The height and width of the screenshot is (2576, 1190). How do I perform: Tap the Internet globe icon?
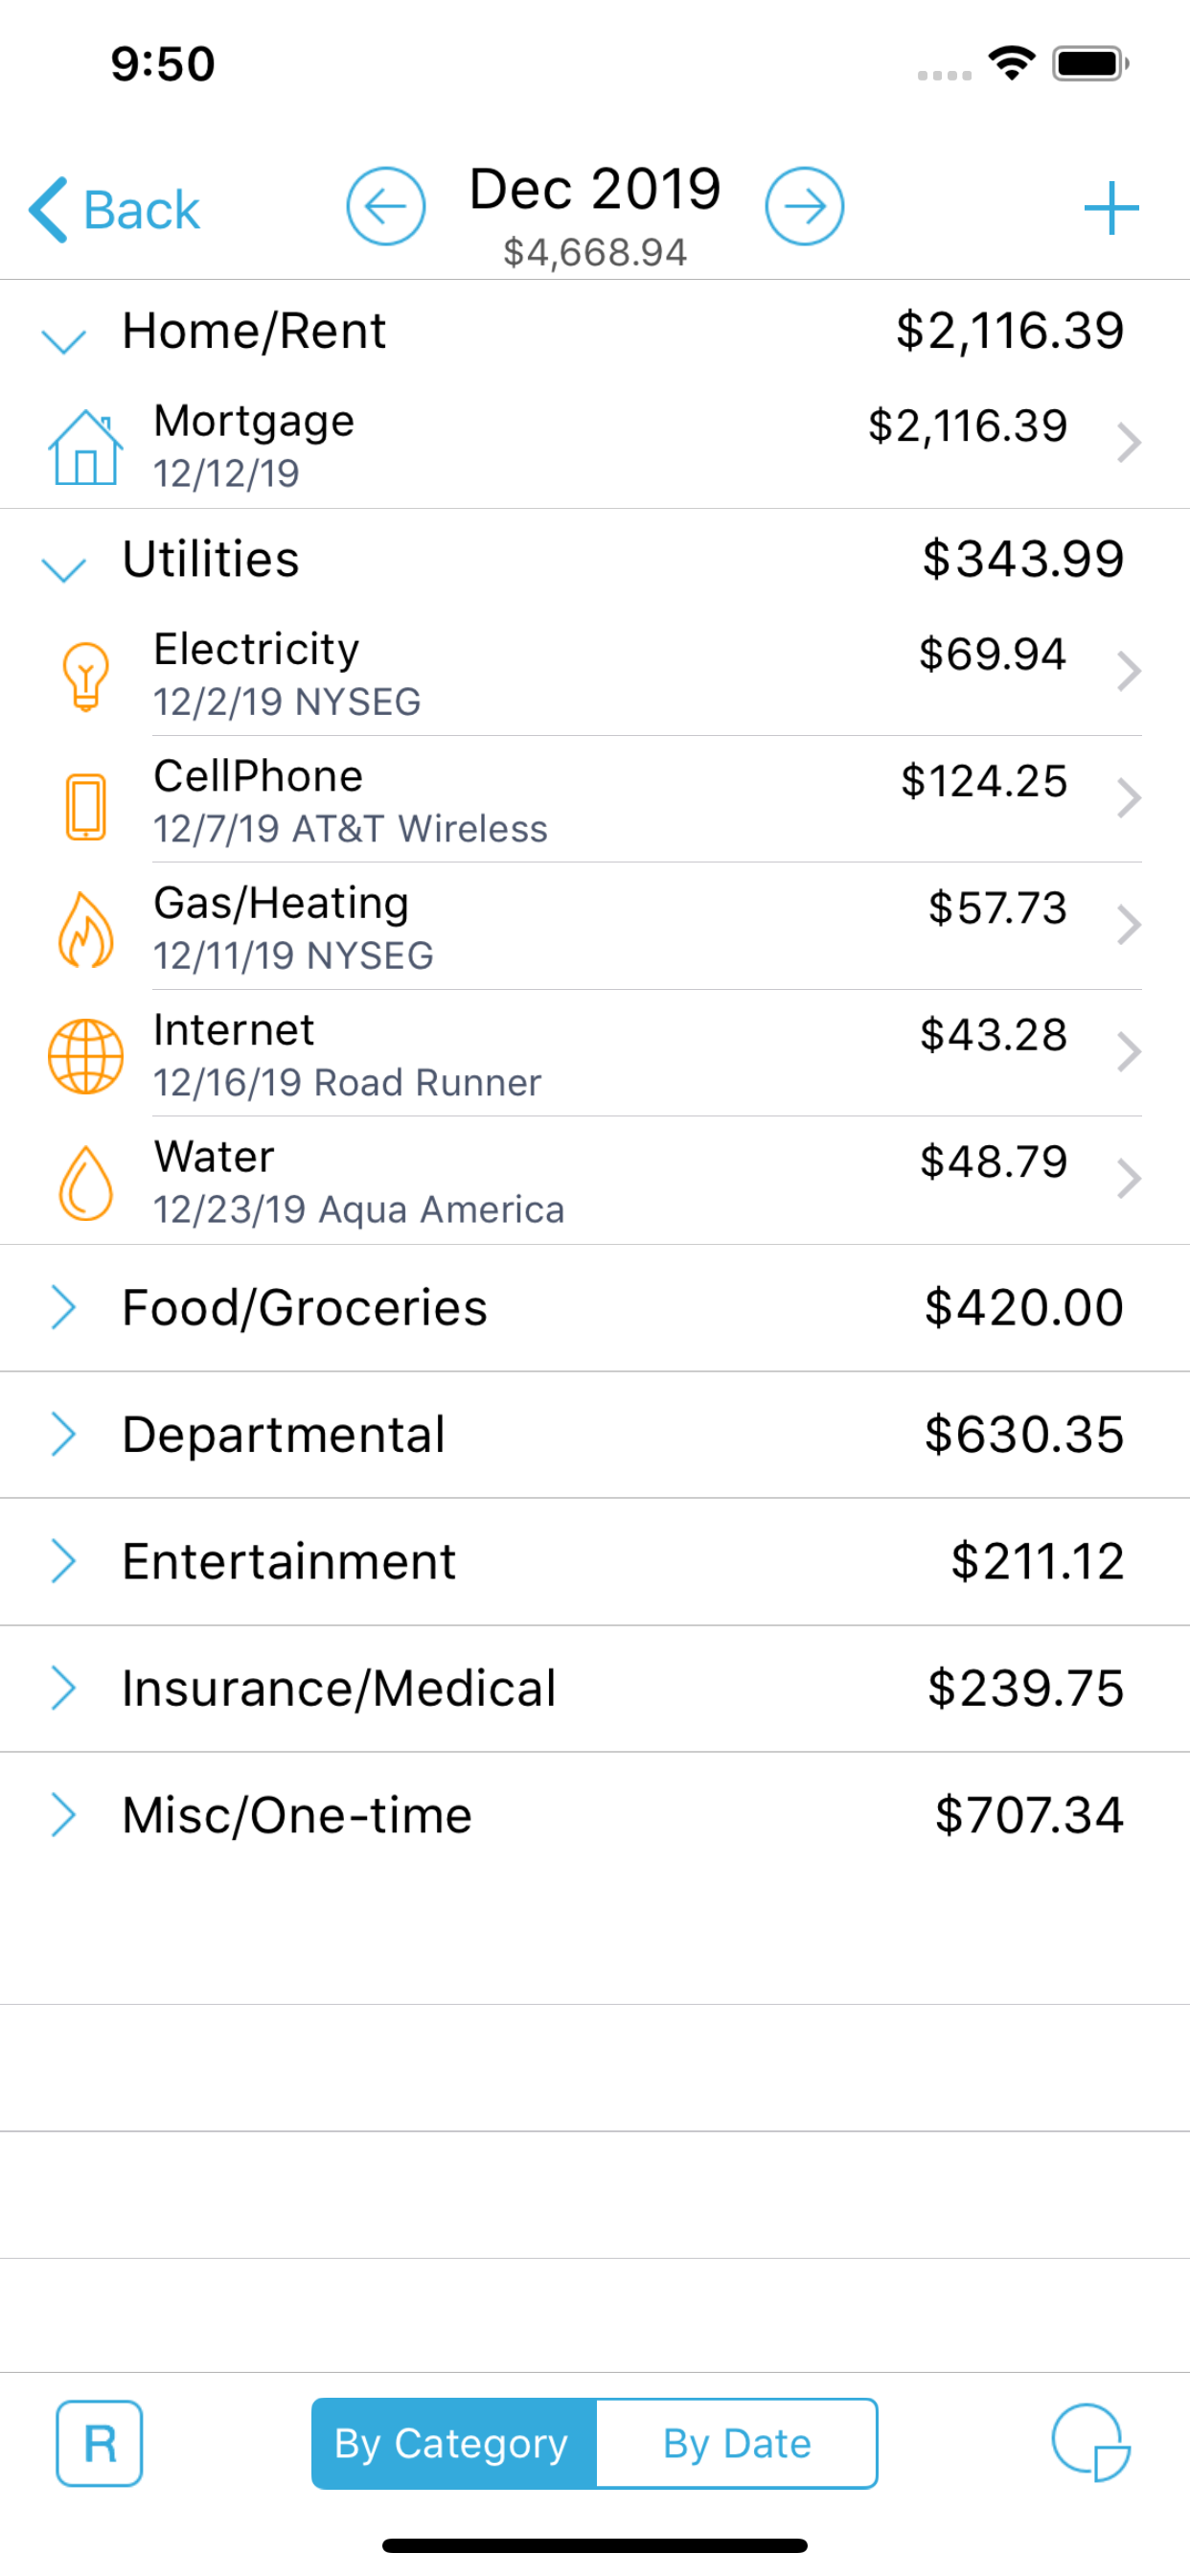point(86,1056)
